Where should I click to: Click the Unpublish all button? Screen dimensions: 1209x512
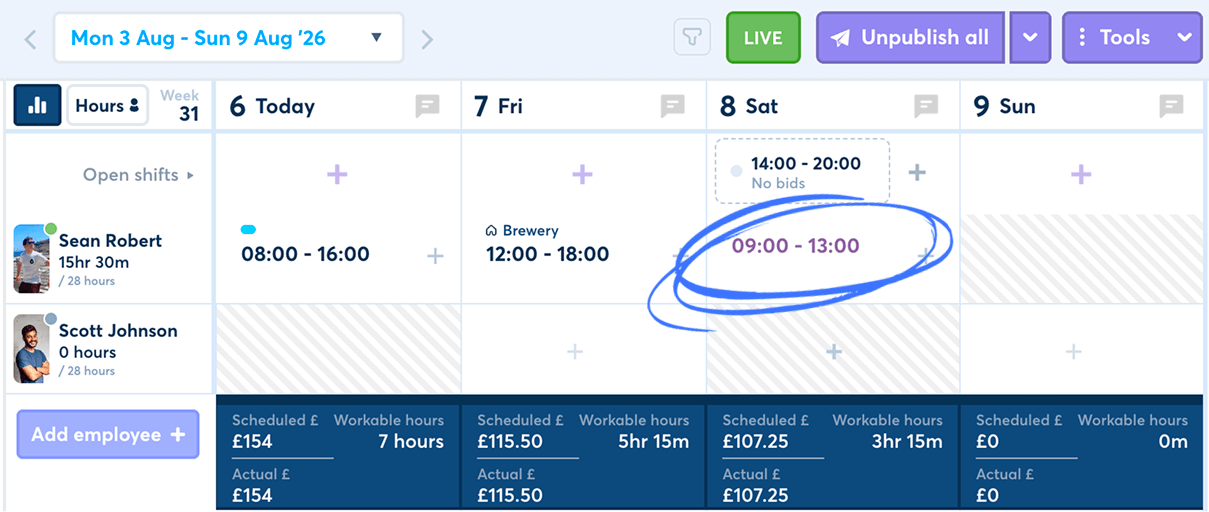point(910,38)
